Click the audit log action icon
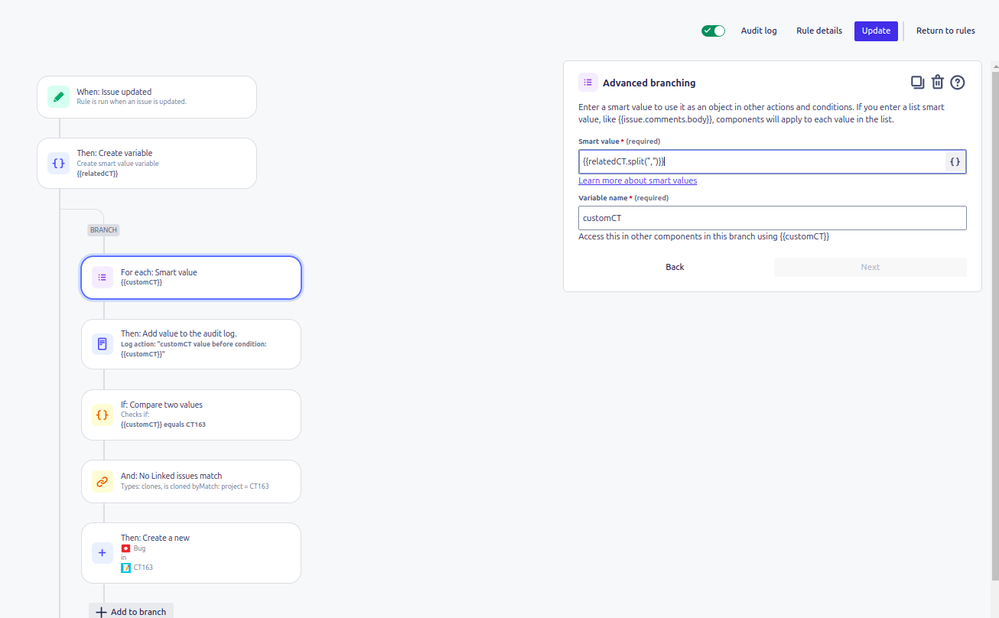Viewport: 999px width, 618px height. click(102, 343)
